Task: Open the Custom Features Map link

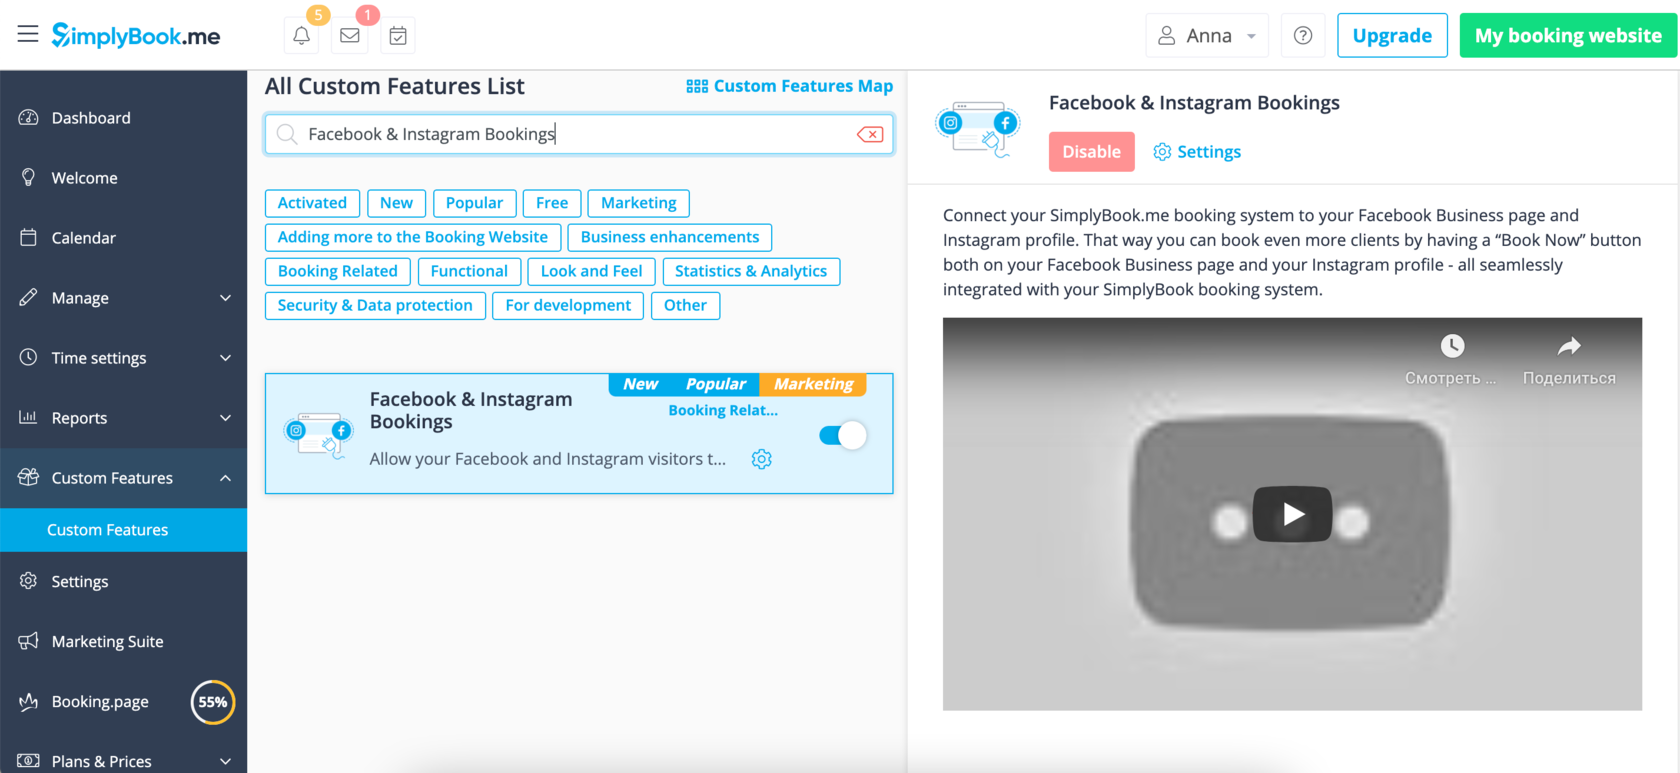Action: click(x=789, y=86)
